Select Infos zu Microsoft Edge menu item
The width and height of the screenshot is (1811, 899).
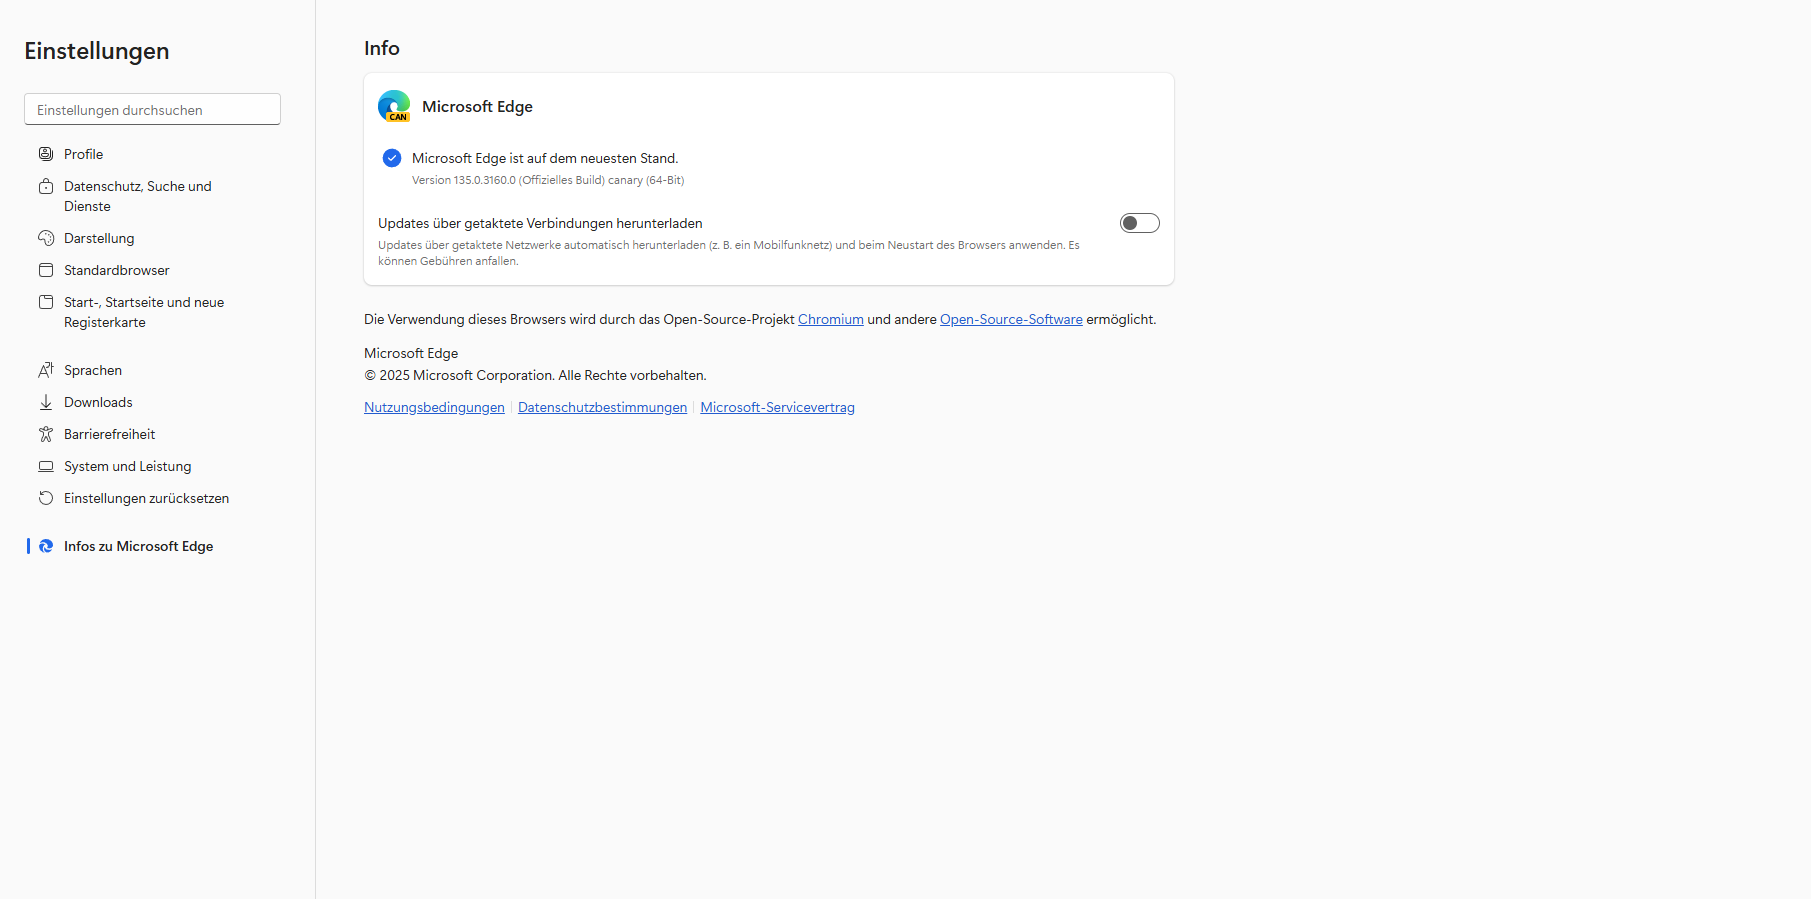pyautogui.click(x=138, y=546)
